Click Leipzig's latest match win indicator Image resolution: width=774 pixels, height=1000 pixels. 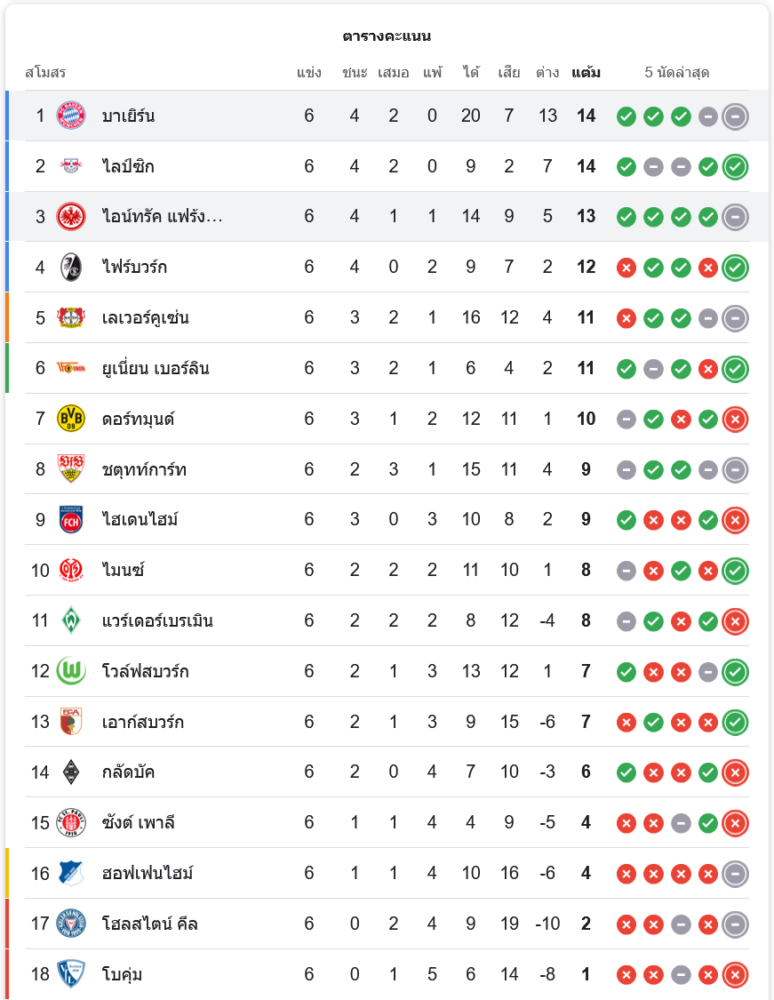coord(735,167)
